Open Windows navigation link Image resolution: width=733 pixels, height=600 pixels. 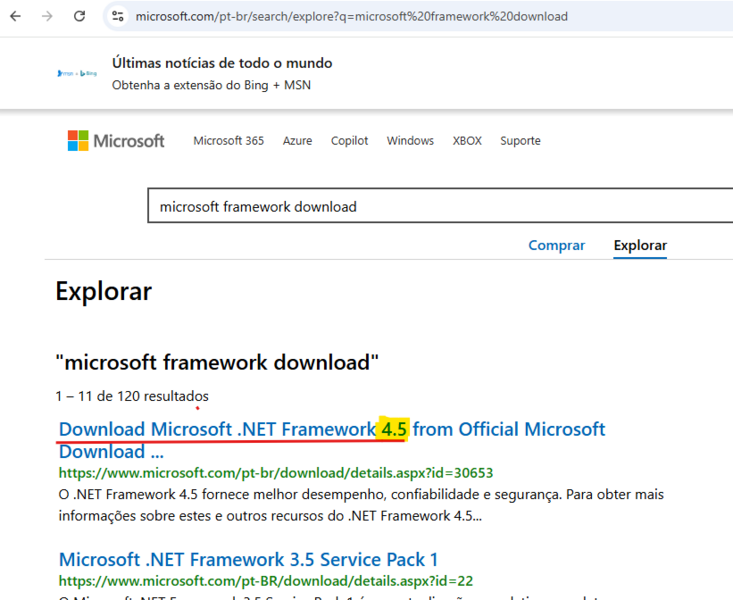click(410, 141)
